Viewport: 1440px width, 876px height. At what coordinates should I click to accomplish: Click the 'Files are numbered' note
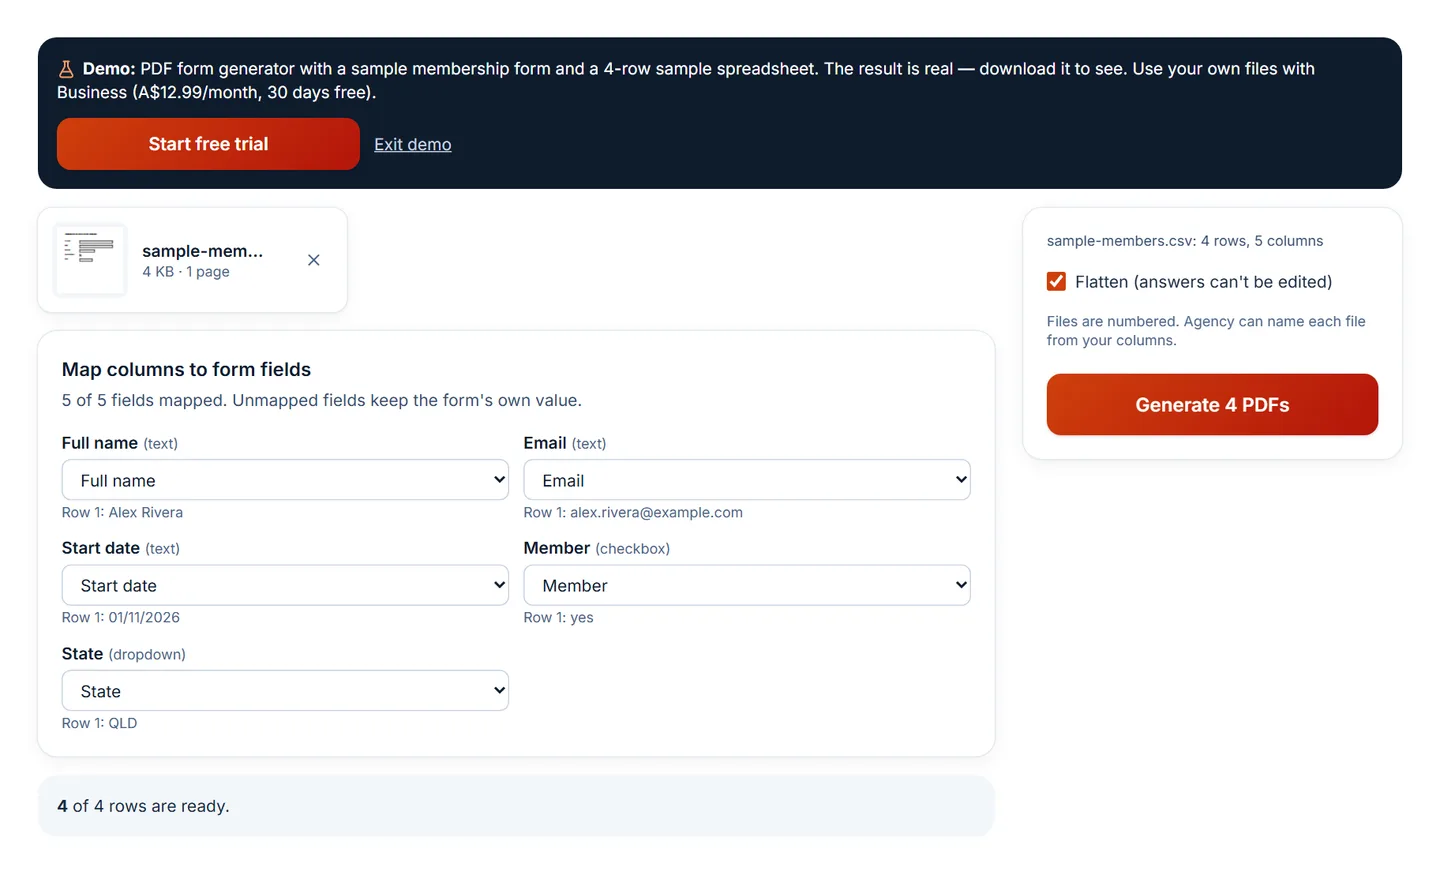[1206, 331]
